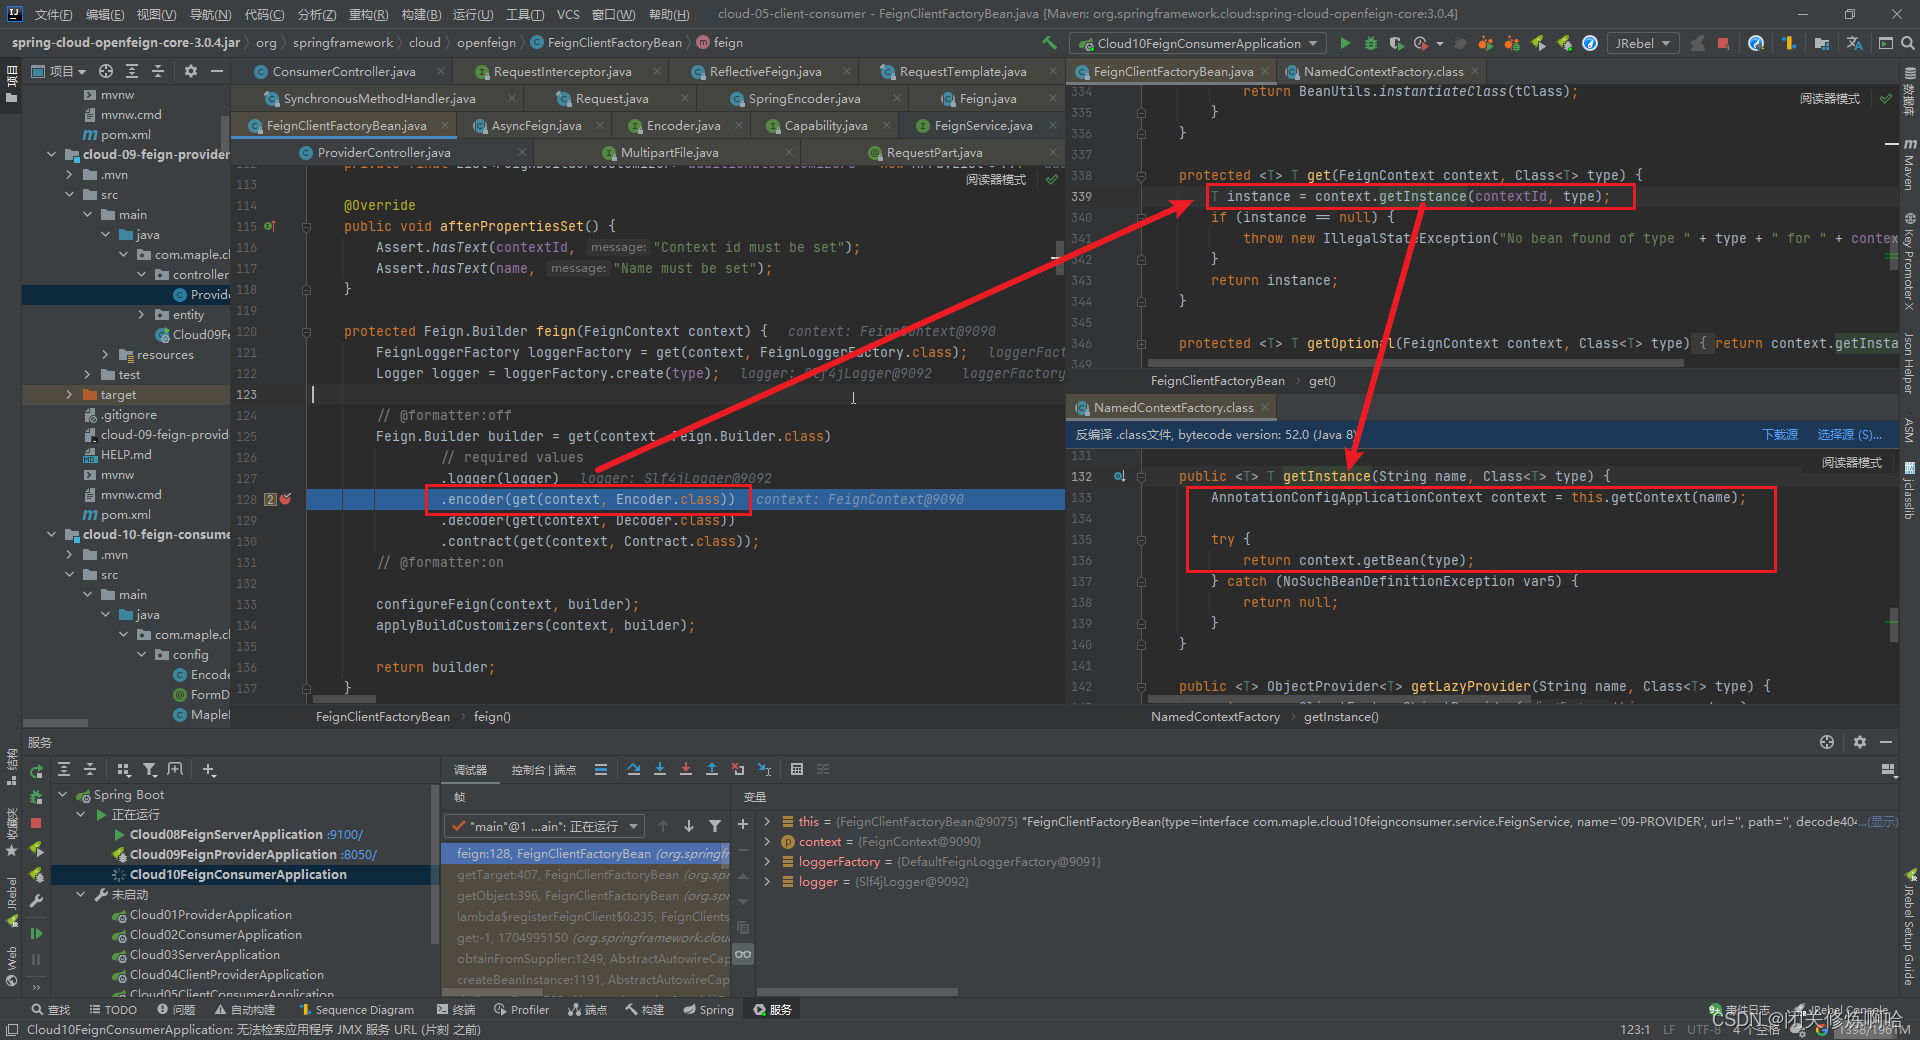Expand the loggerFactory variable node

coord(767,862)
